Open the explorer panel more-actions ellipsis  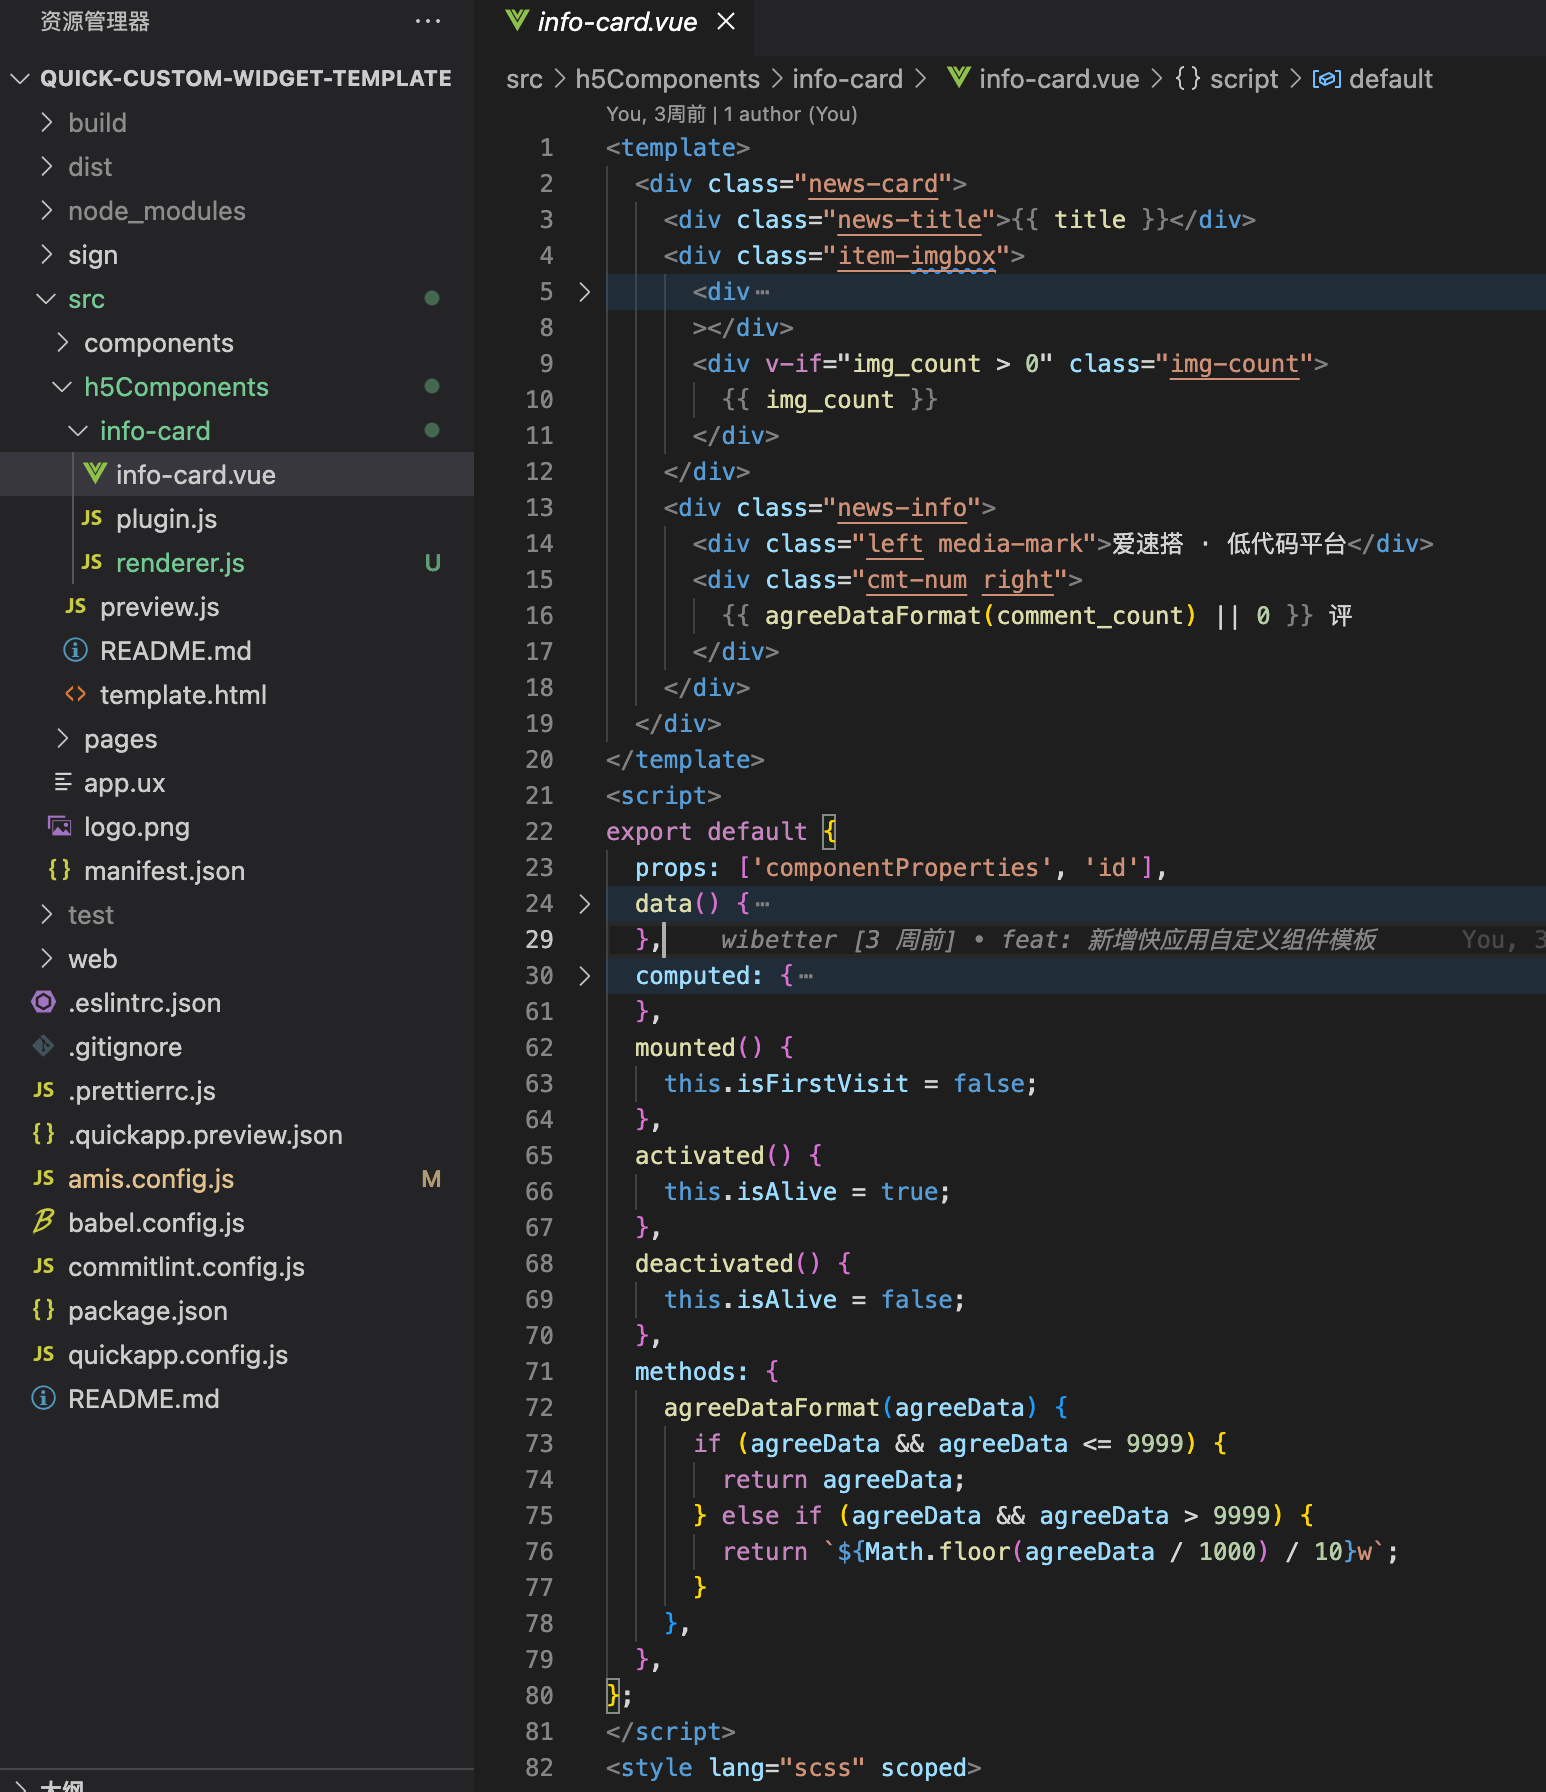click(x=428, y=21)
